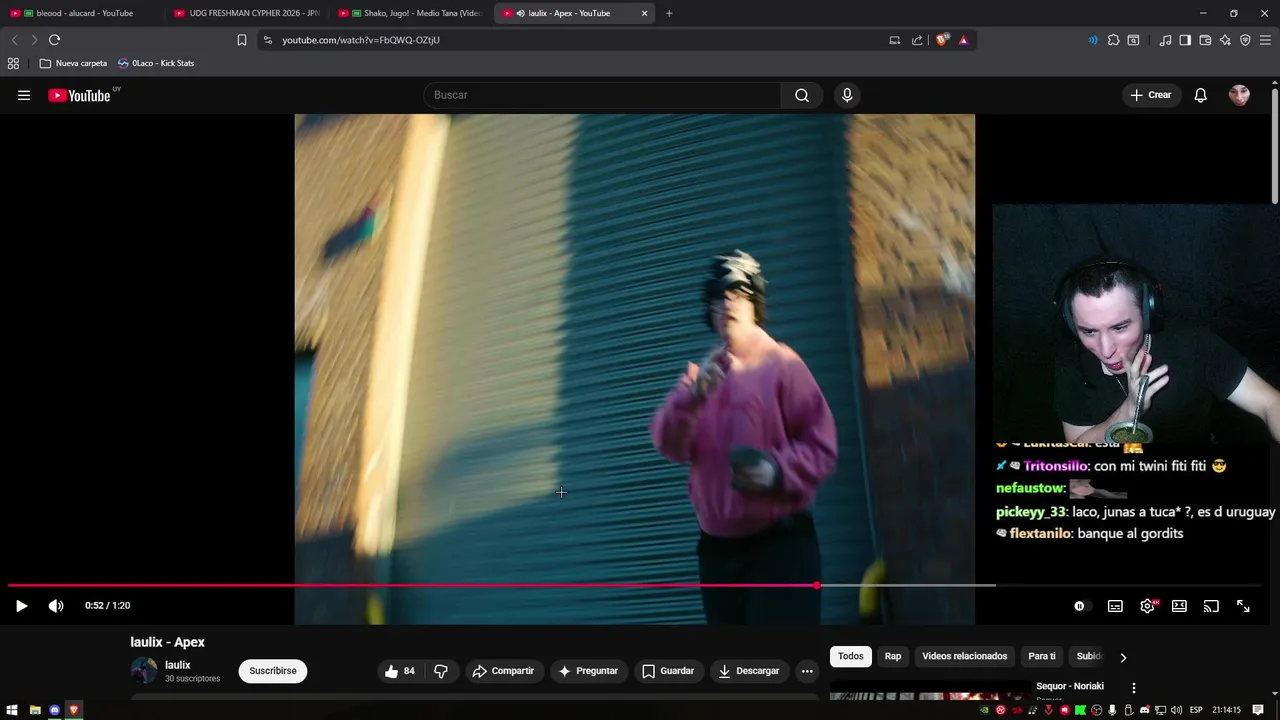Open YouTube notifications bell
This screenshot has height=720, width=1280.
click(1201, 95)
